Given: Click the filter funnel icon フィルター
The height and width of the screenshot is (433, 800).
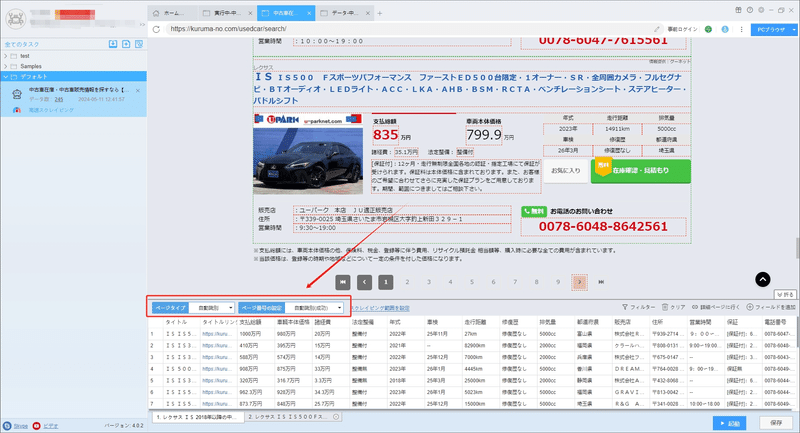Looking at the screenshot, I should click(x=625, y=307).
